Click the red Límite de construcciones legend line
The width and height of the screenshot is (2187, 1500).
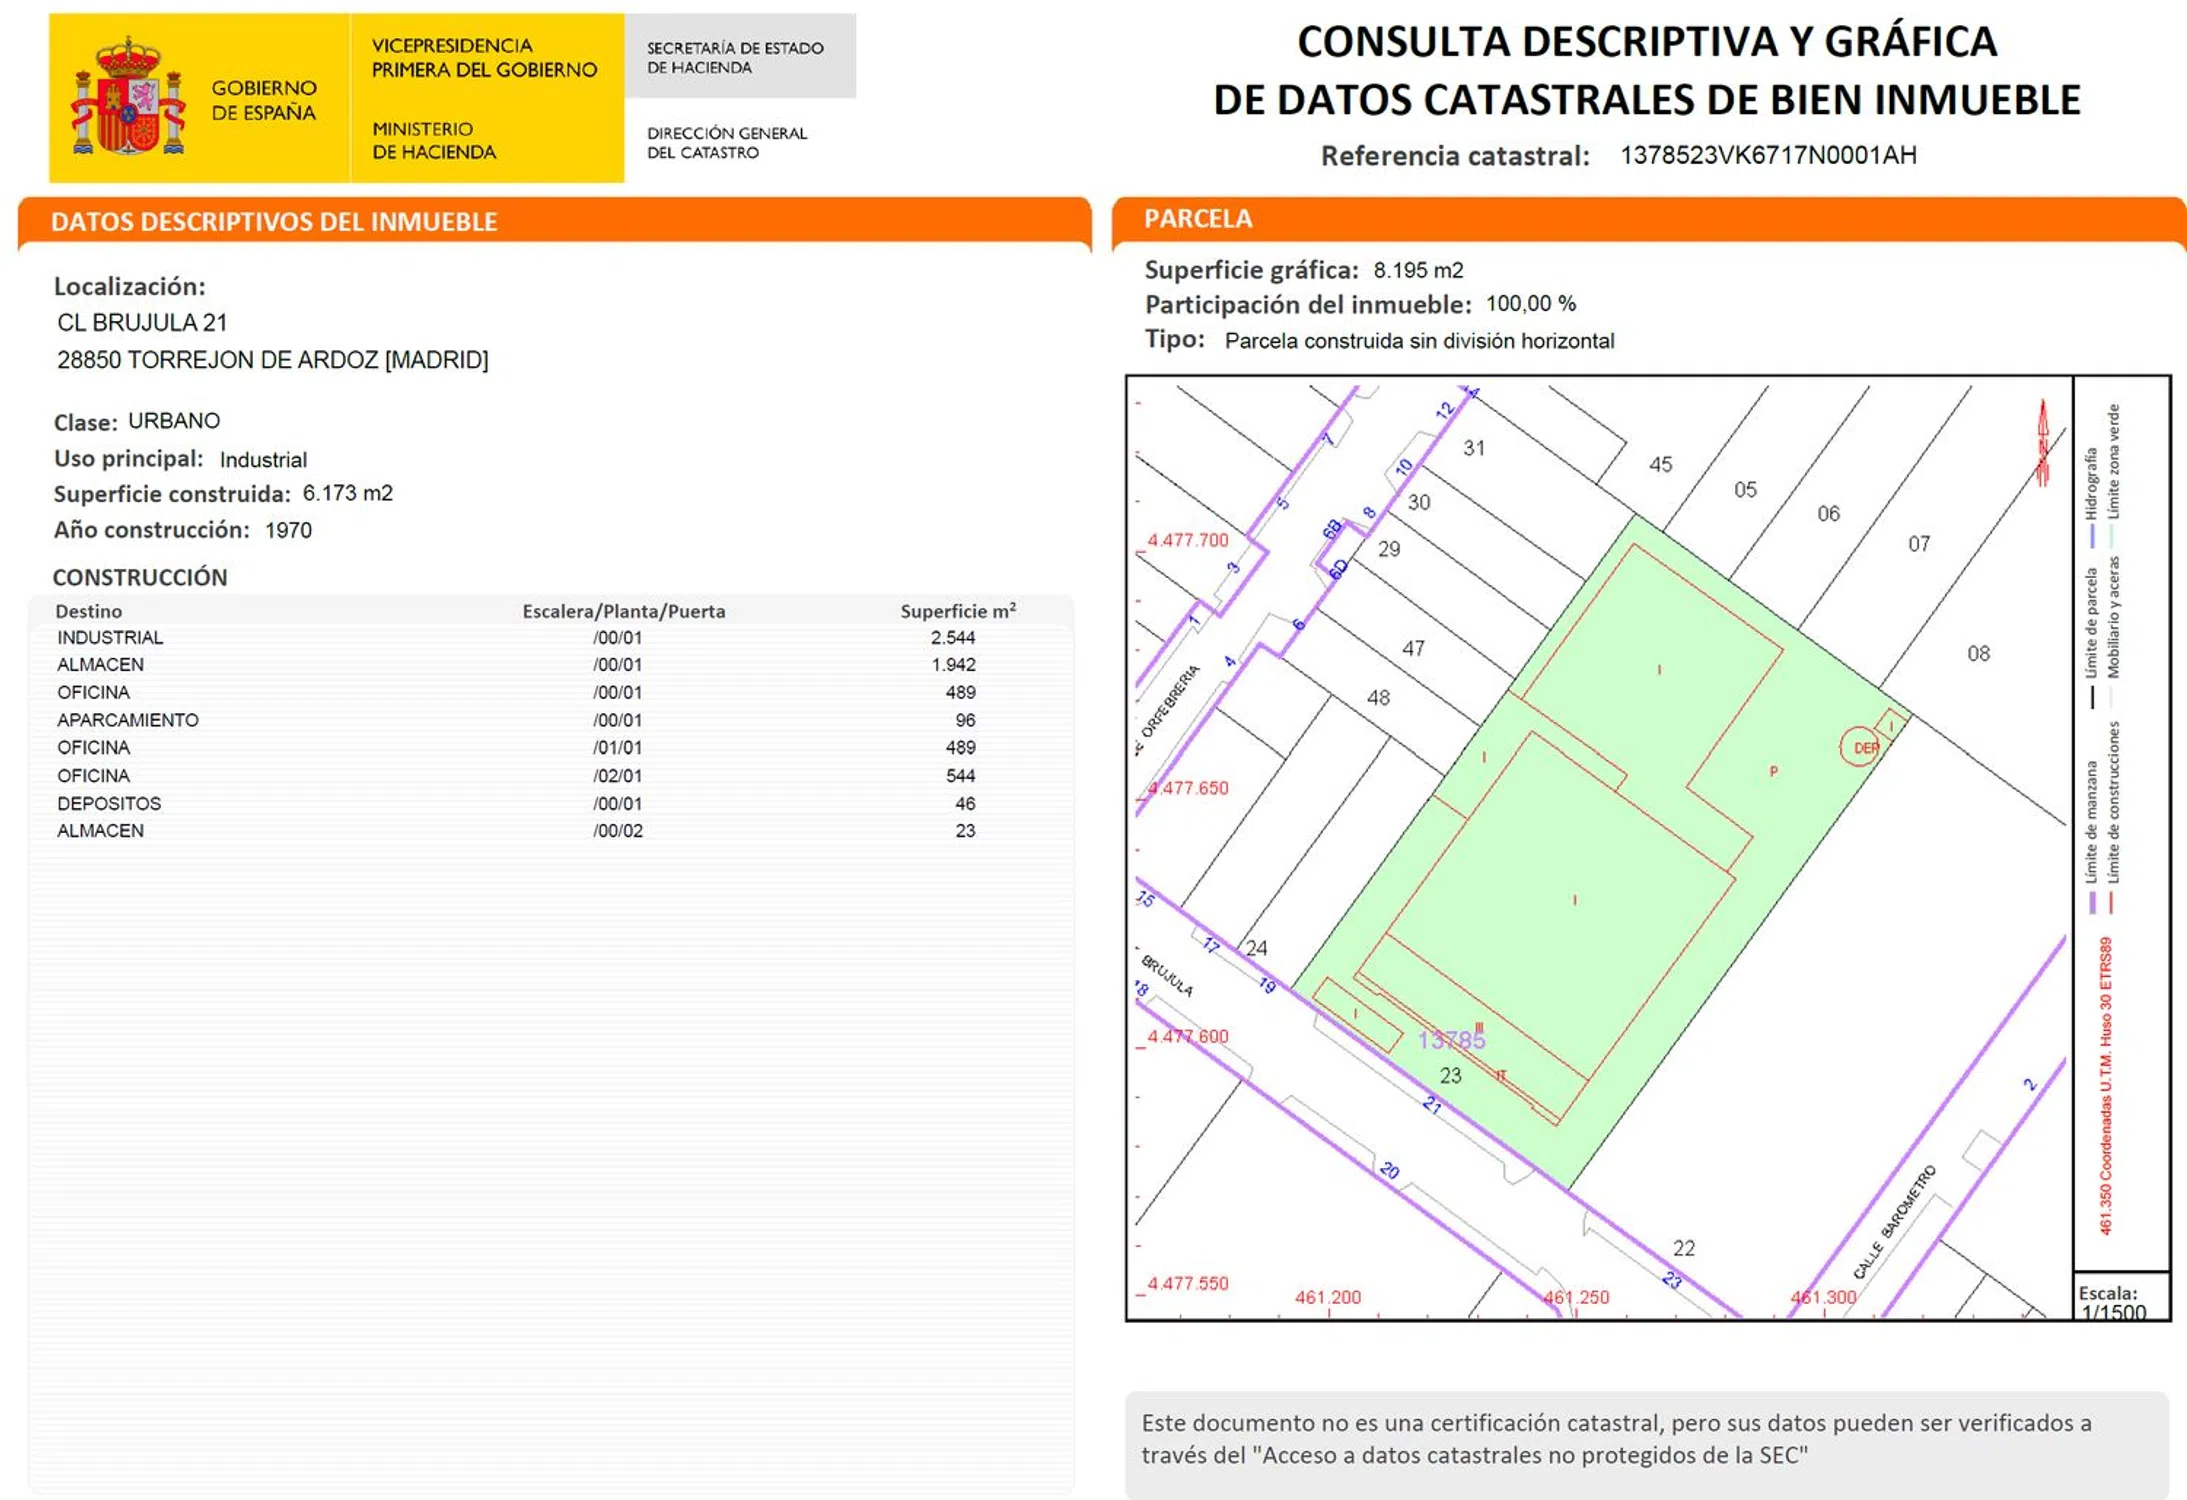(x=2111, y=901)
